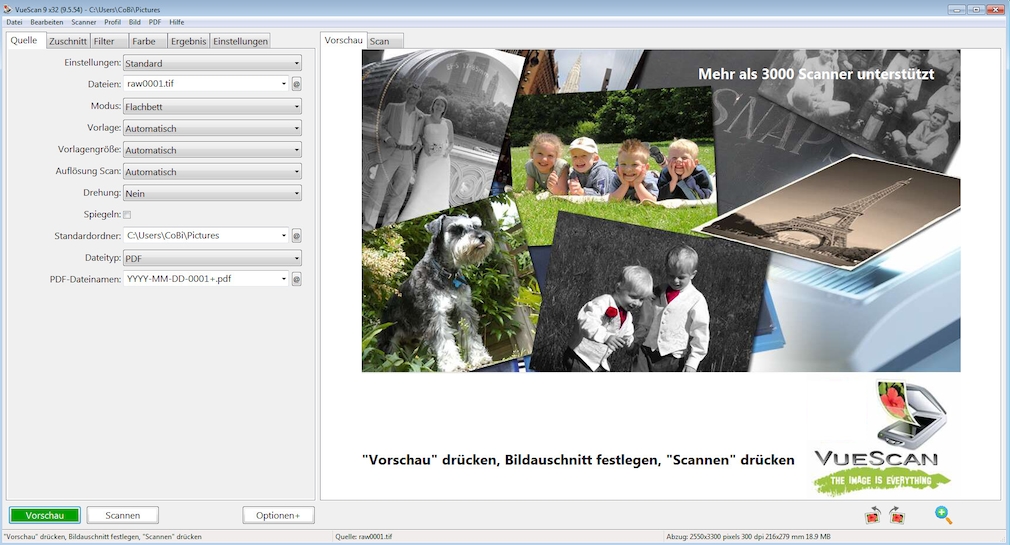Enable the Spiegeln checkbox
This screenshot has height=545, width=1010.
(x=127, y=215)
